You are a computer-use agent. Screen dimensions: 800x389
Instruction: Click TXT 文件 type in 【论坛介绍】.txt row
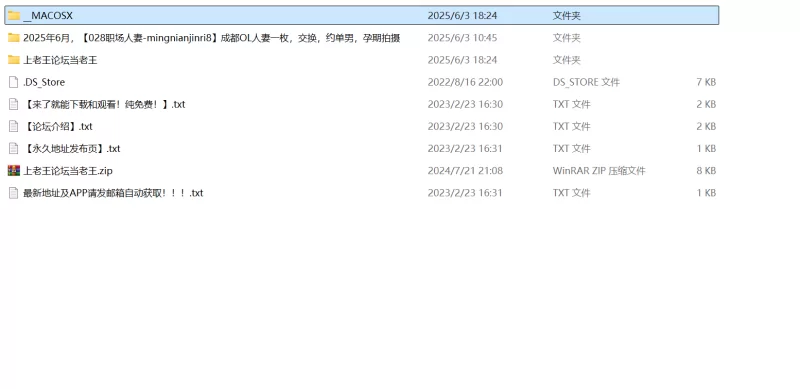tap(571, 126)
